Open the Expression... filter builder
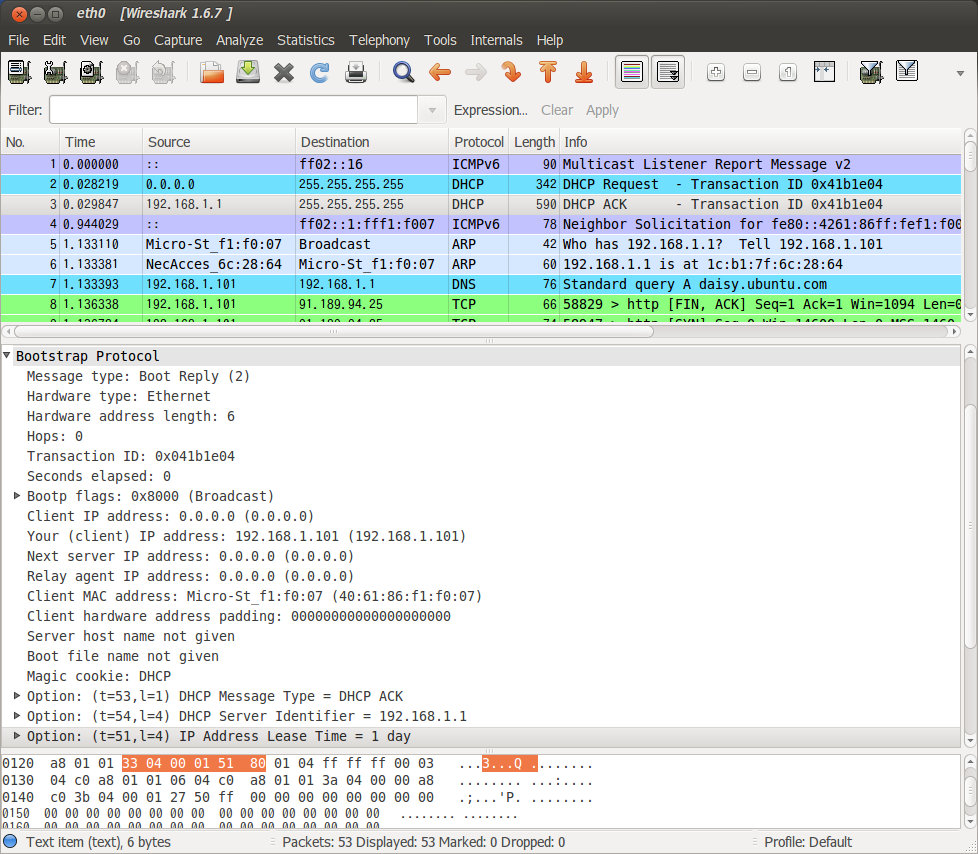 490,110
